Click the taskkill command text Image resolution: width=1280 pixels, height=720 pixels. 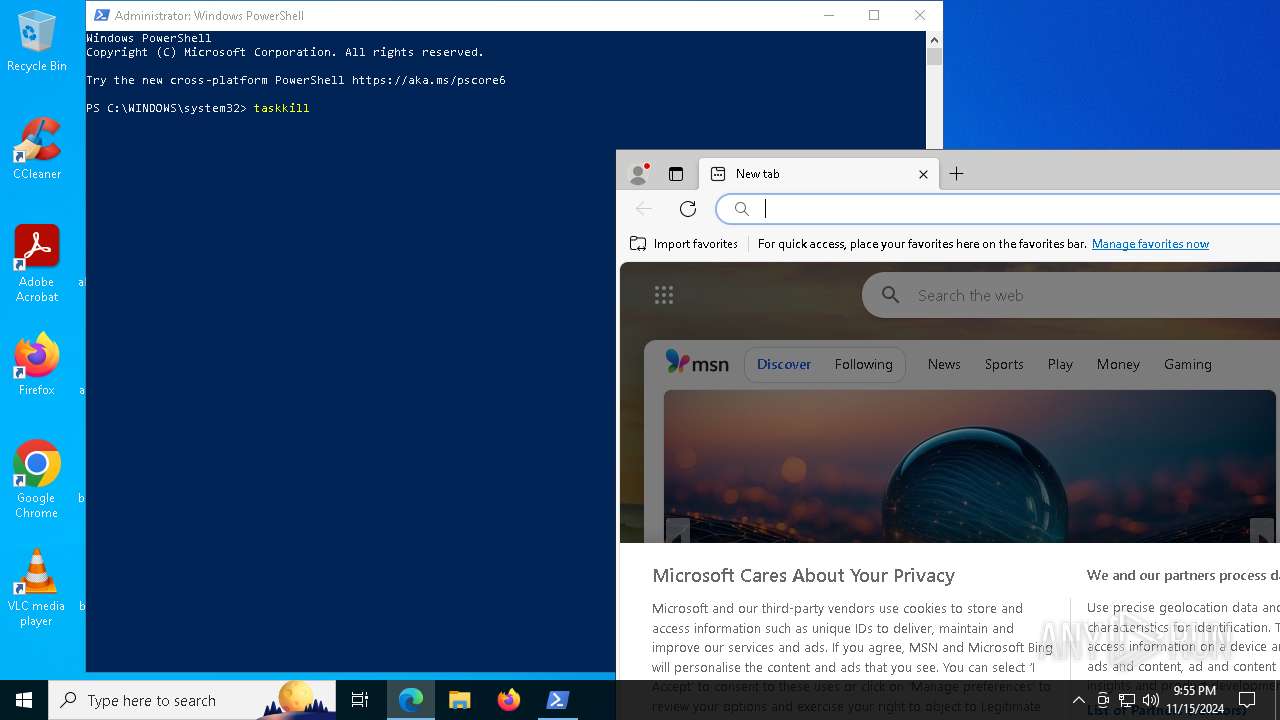coord(282,108)
